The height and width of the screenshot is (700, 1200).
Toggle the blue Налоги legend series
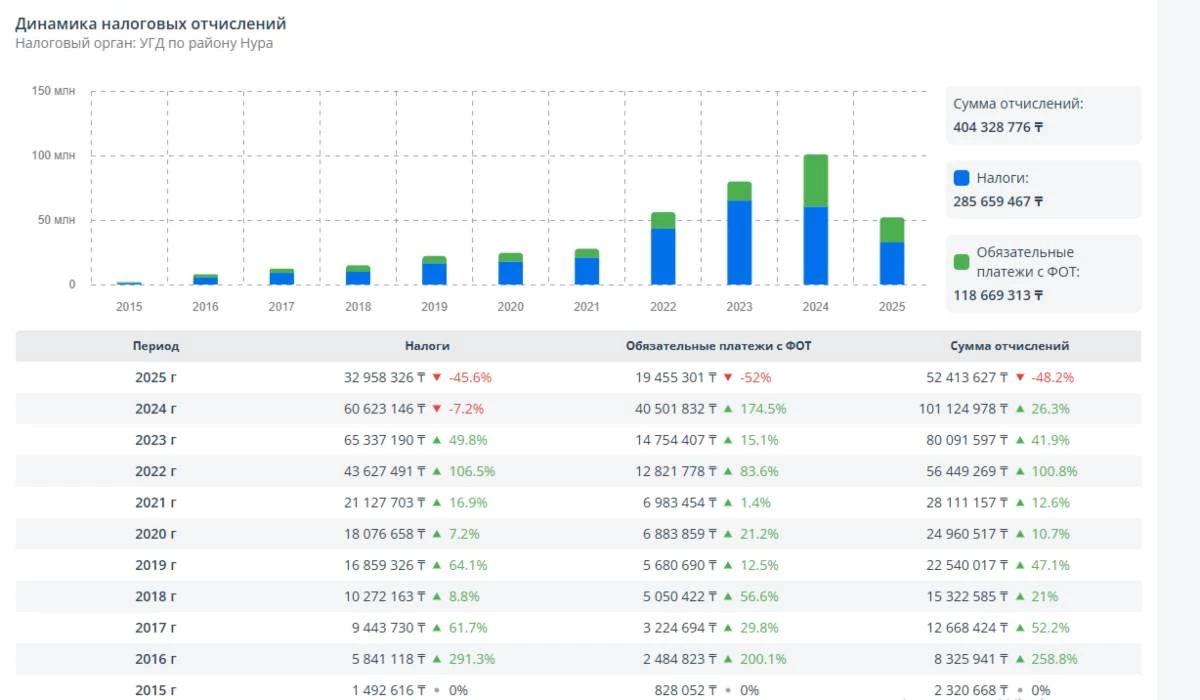(1002, 178)
